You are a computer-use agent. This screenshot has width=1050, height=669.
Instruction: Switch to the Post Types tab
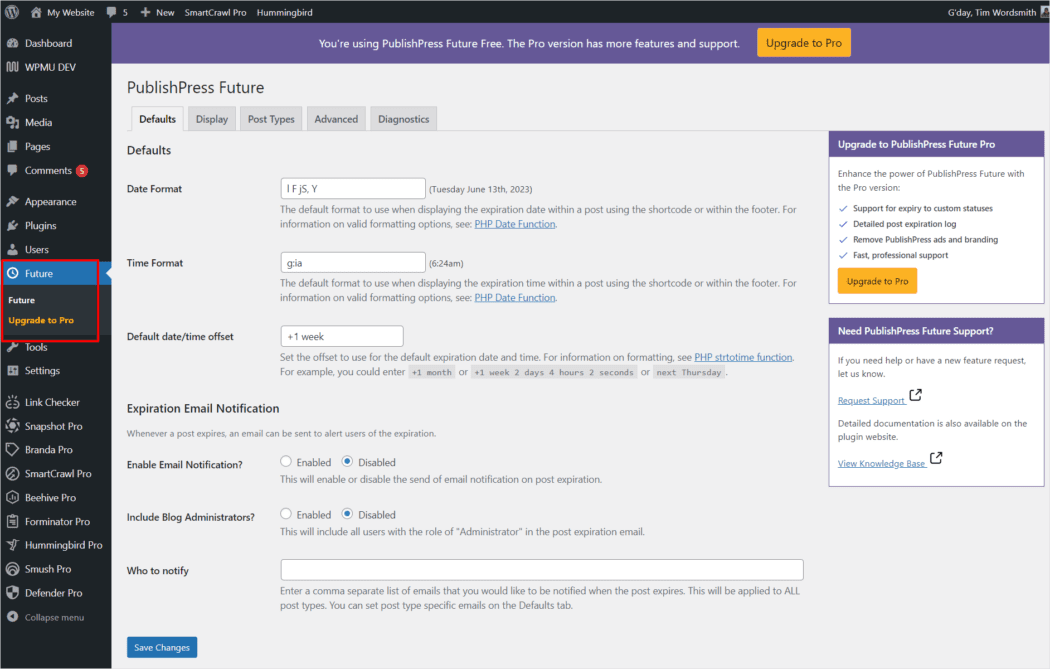tap(271, 119)
